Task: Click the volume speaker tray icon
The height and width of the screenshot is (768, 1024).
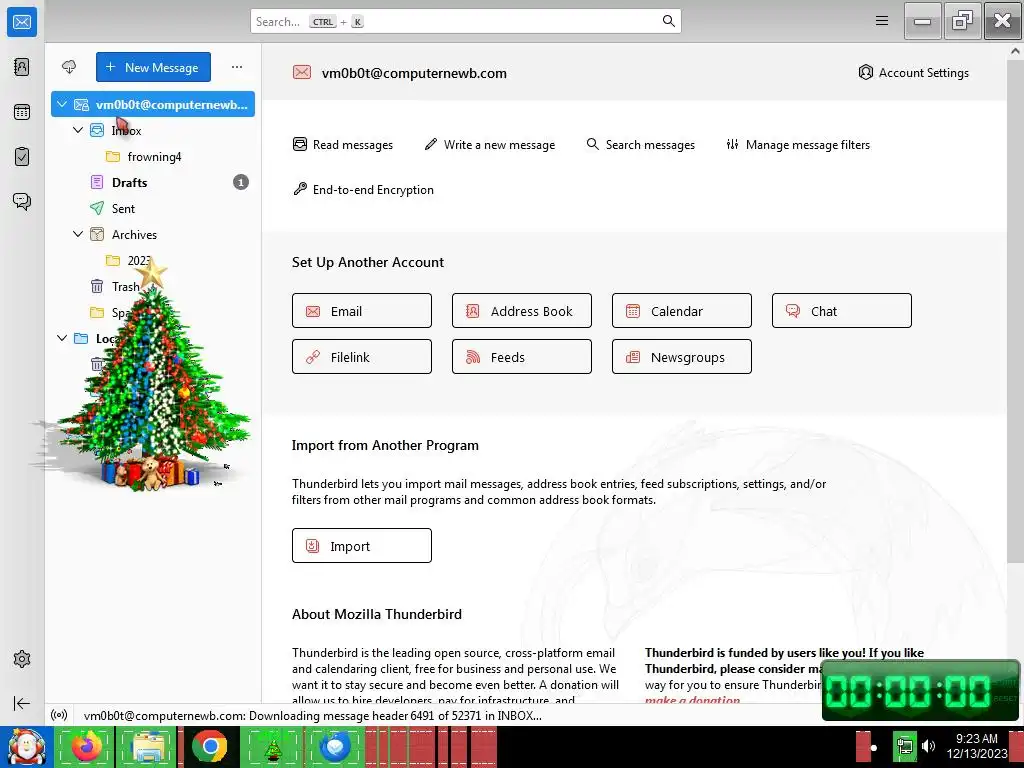Action: click(x=928, y=746)
